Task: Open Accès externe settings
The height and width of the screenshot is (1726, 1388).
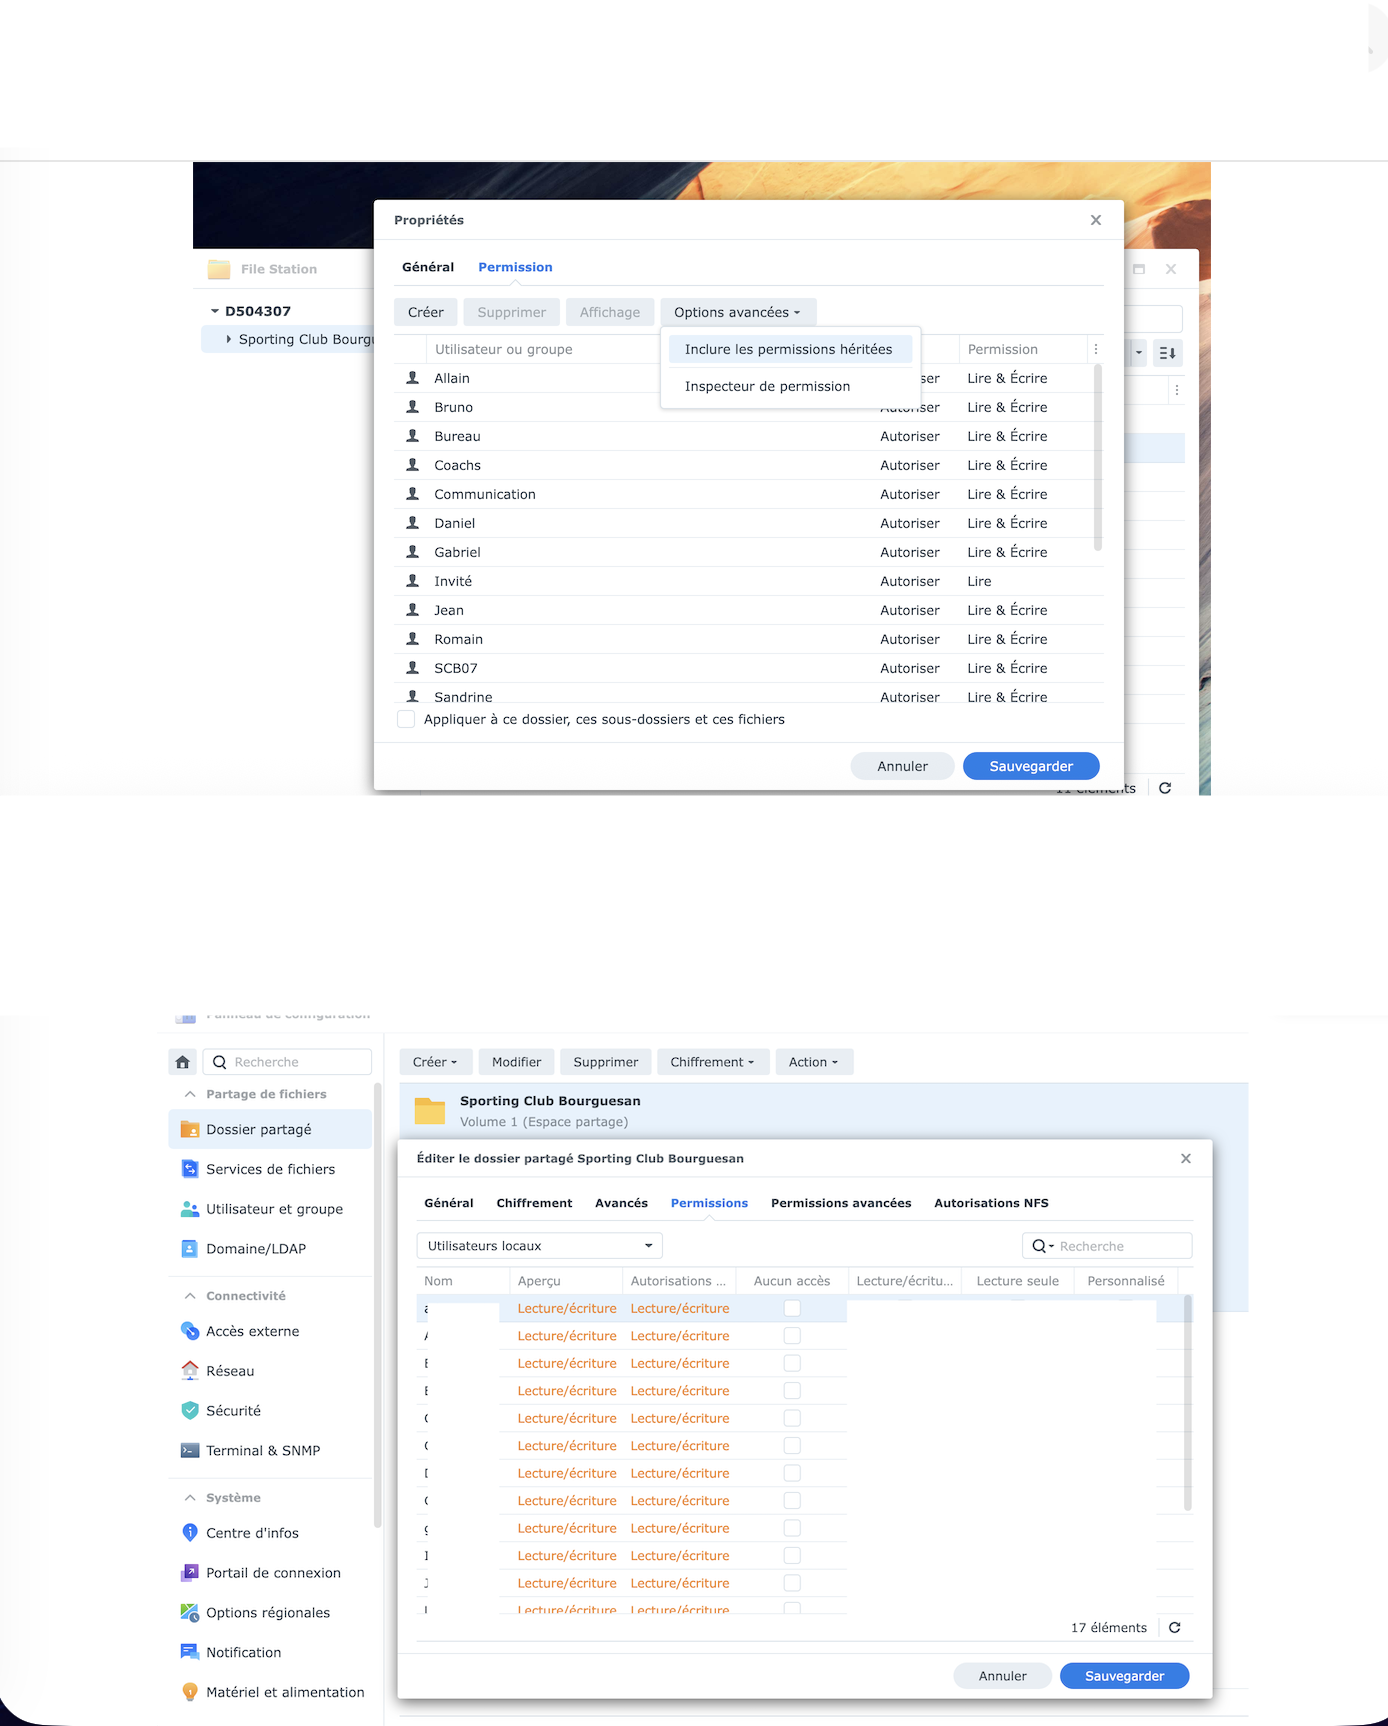Action: (270, 1331)
